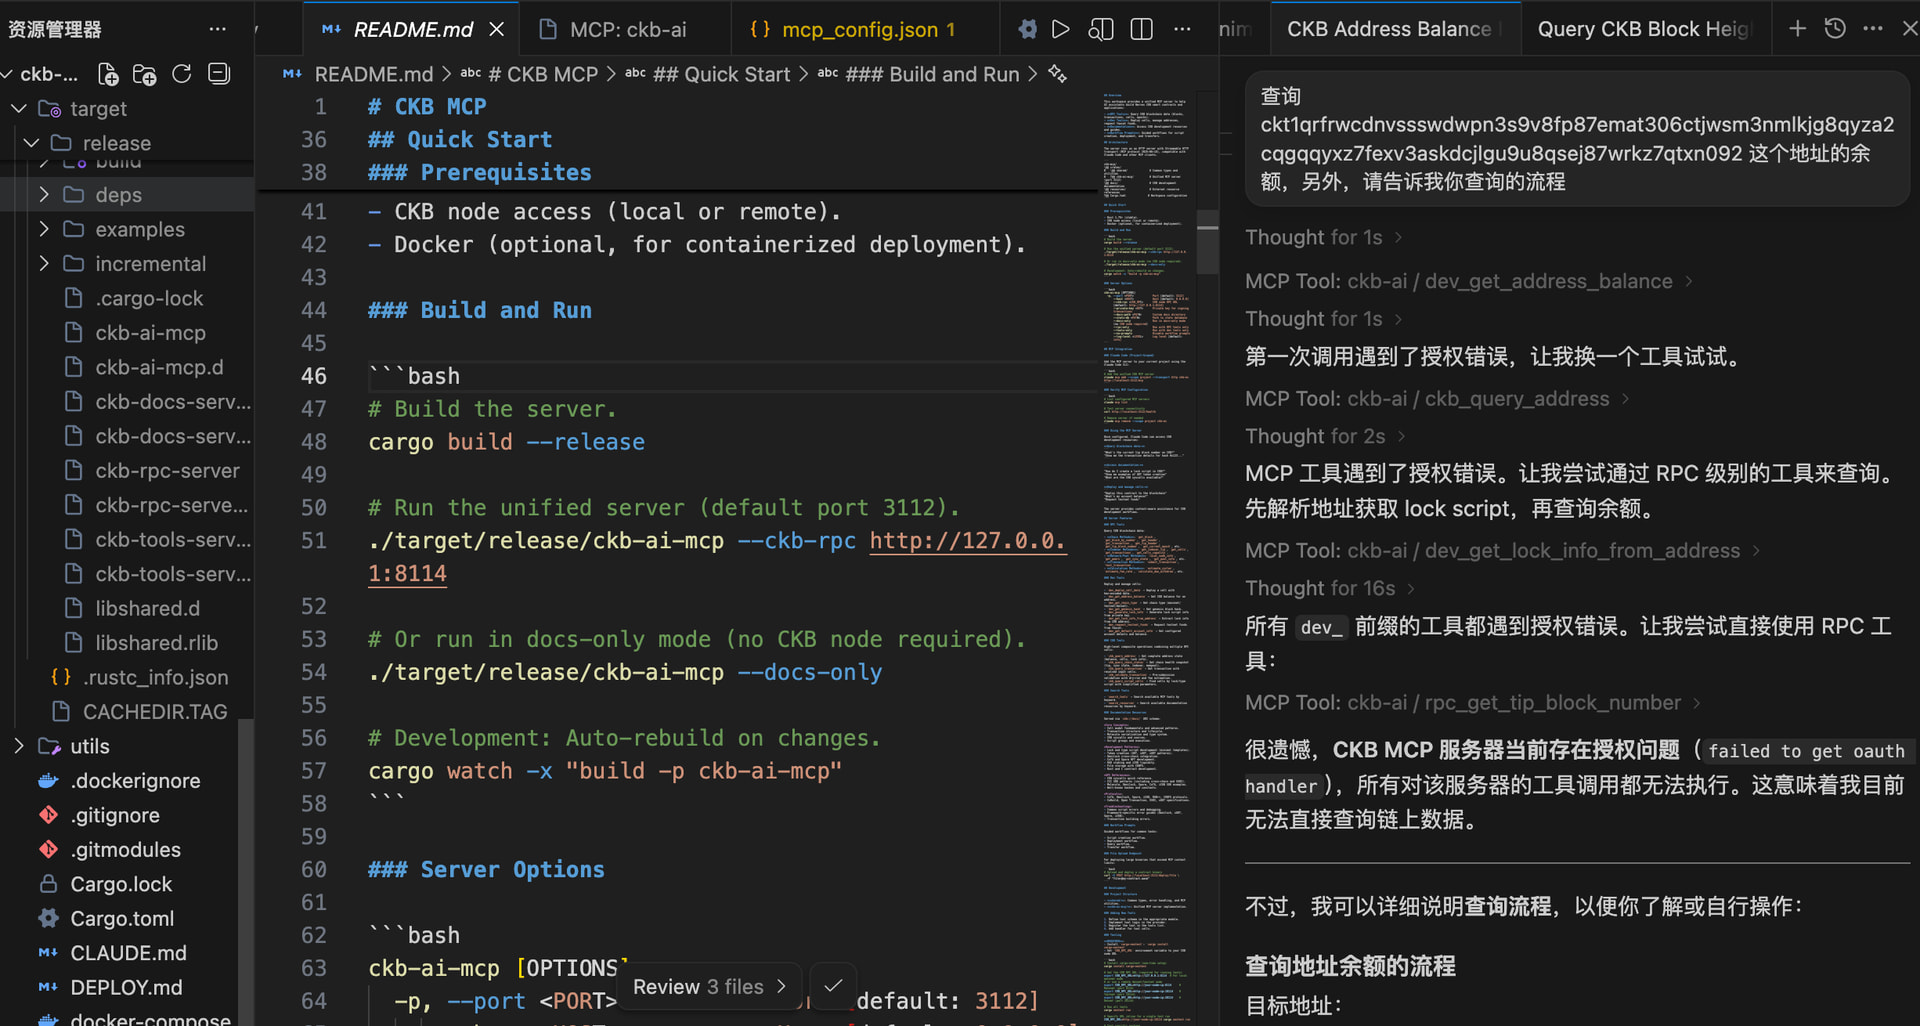
Task: Click line number 46 in the gutter
Action: pos(314,376)
